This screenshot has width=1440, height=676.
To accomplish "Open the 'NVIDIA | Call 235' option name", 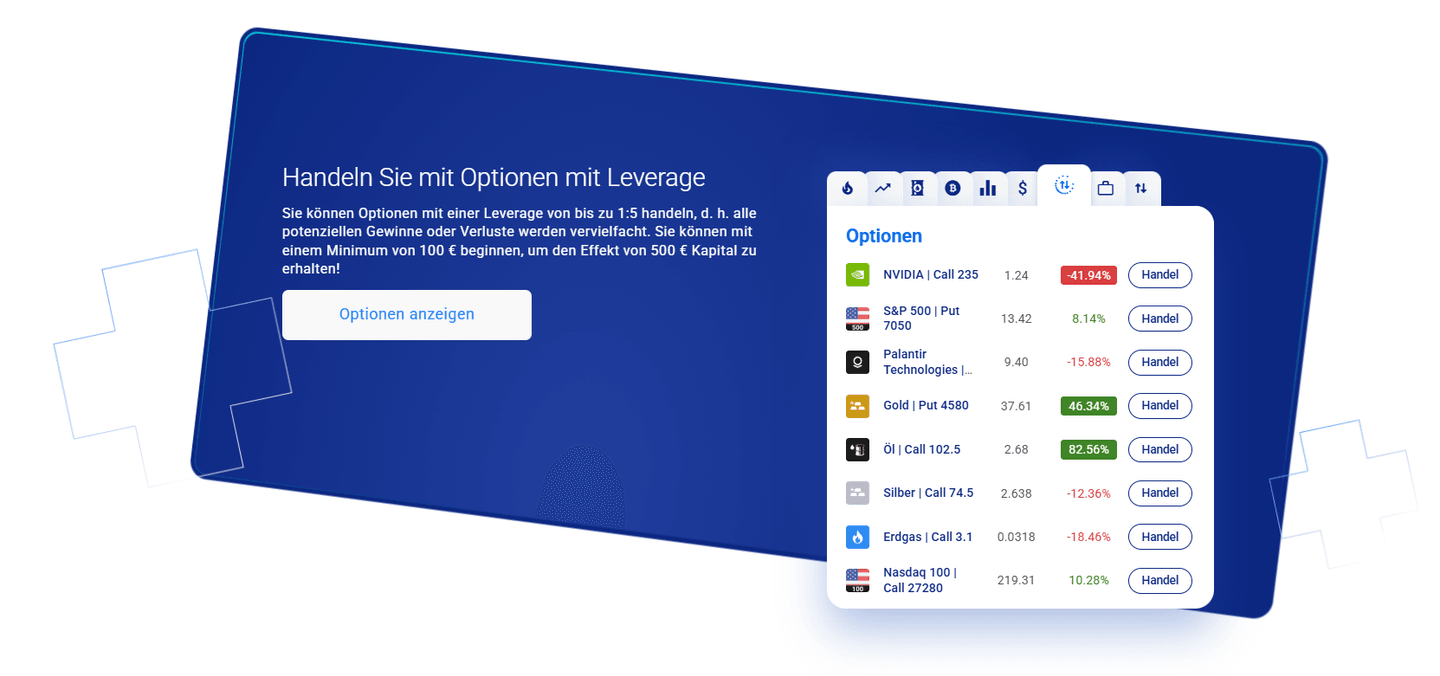I will tap(931, 275).
